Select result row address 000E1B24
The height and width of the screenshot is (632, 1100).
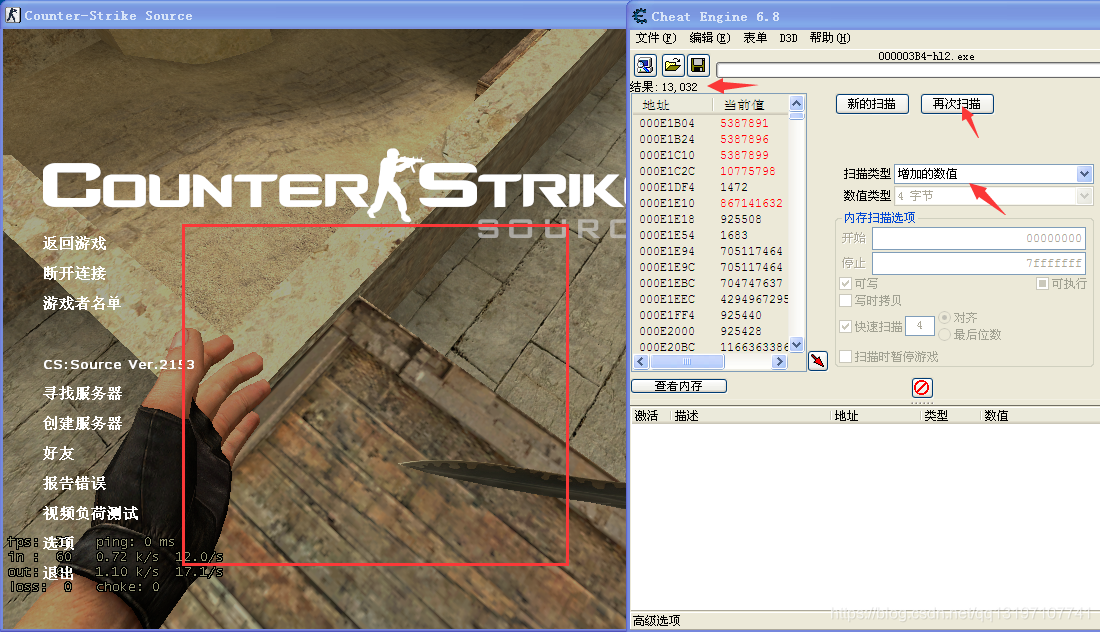click(711, 139)
